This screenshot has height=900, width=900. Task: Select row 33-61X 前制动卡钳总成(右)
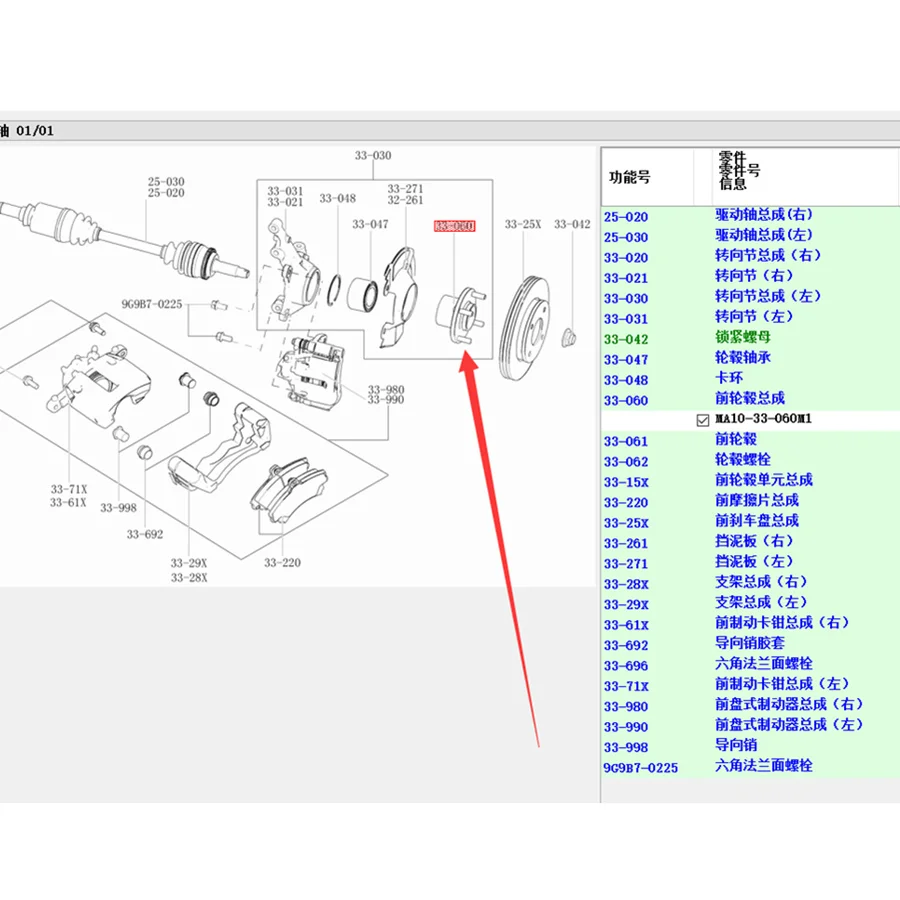pyautogui.click(x=750, y=624)
